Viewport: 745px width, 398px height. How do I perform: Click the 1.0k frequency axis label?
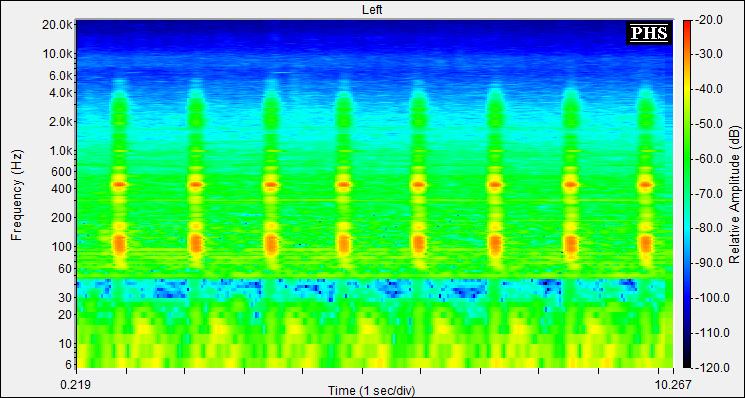[x=60, y=151]
